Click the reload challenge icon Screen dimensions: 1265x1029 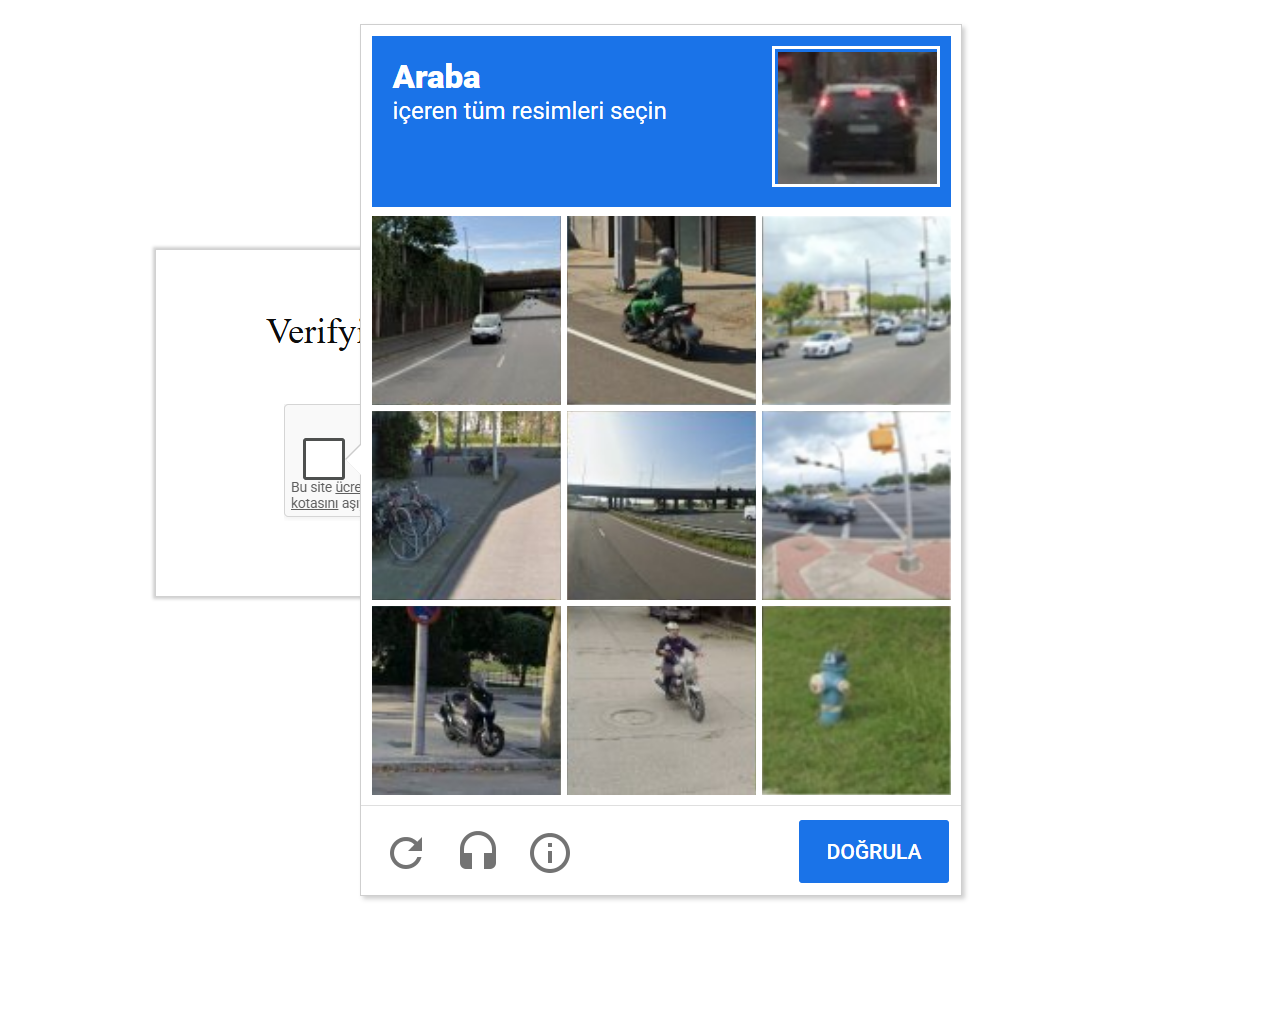tap(406, 853)
